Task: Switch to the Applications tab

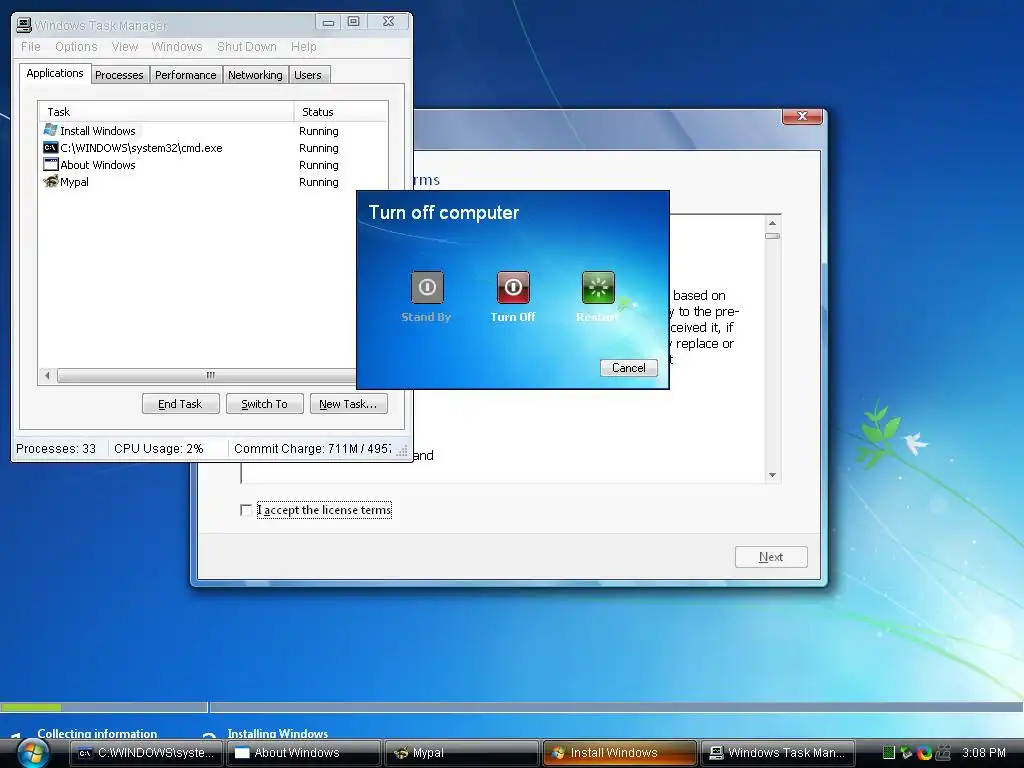Action: 55,73
